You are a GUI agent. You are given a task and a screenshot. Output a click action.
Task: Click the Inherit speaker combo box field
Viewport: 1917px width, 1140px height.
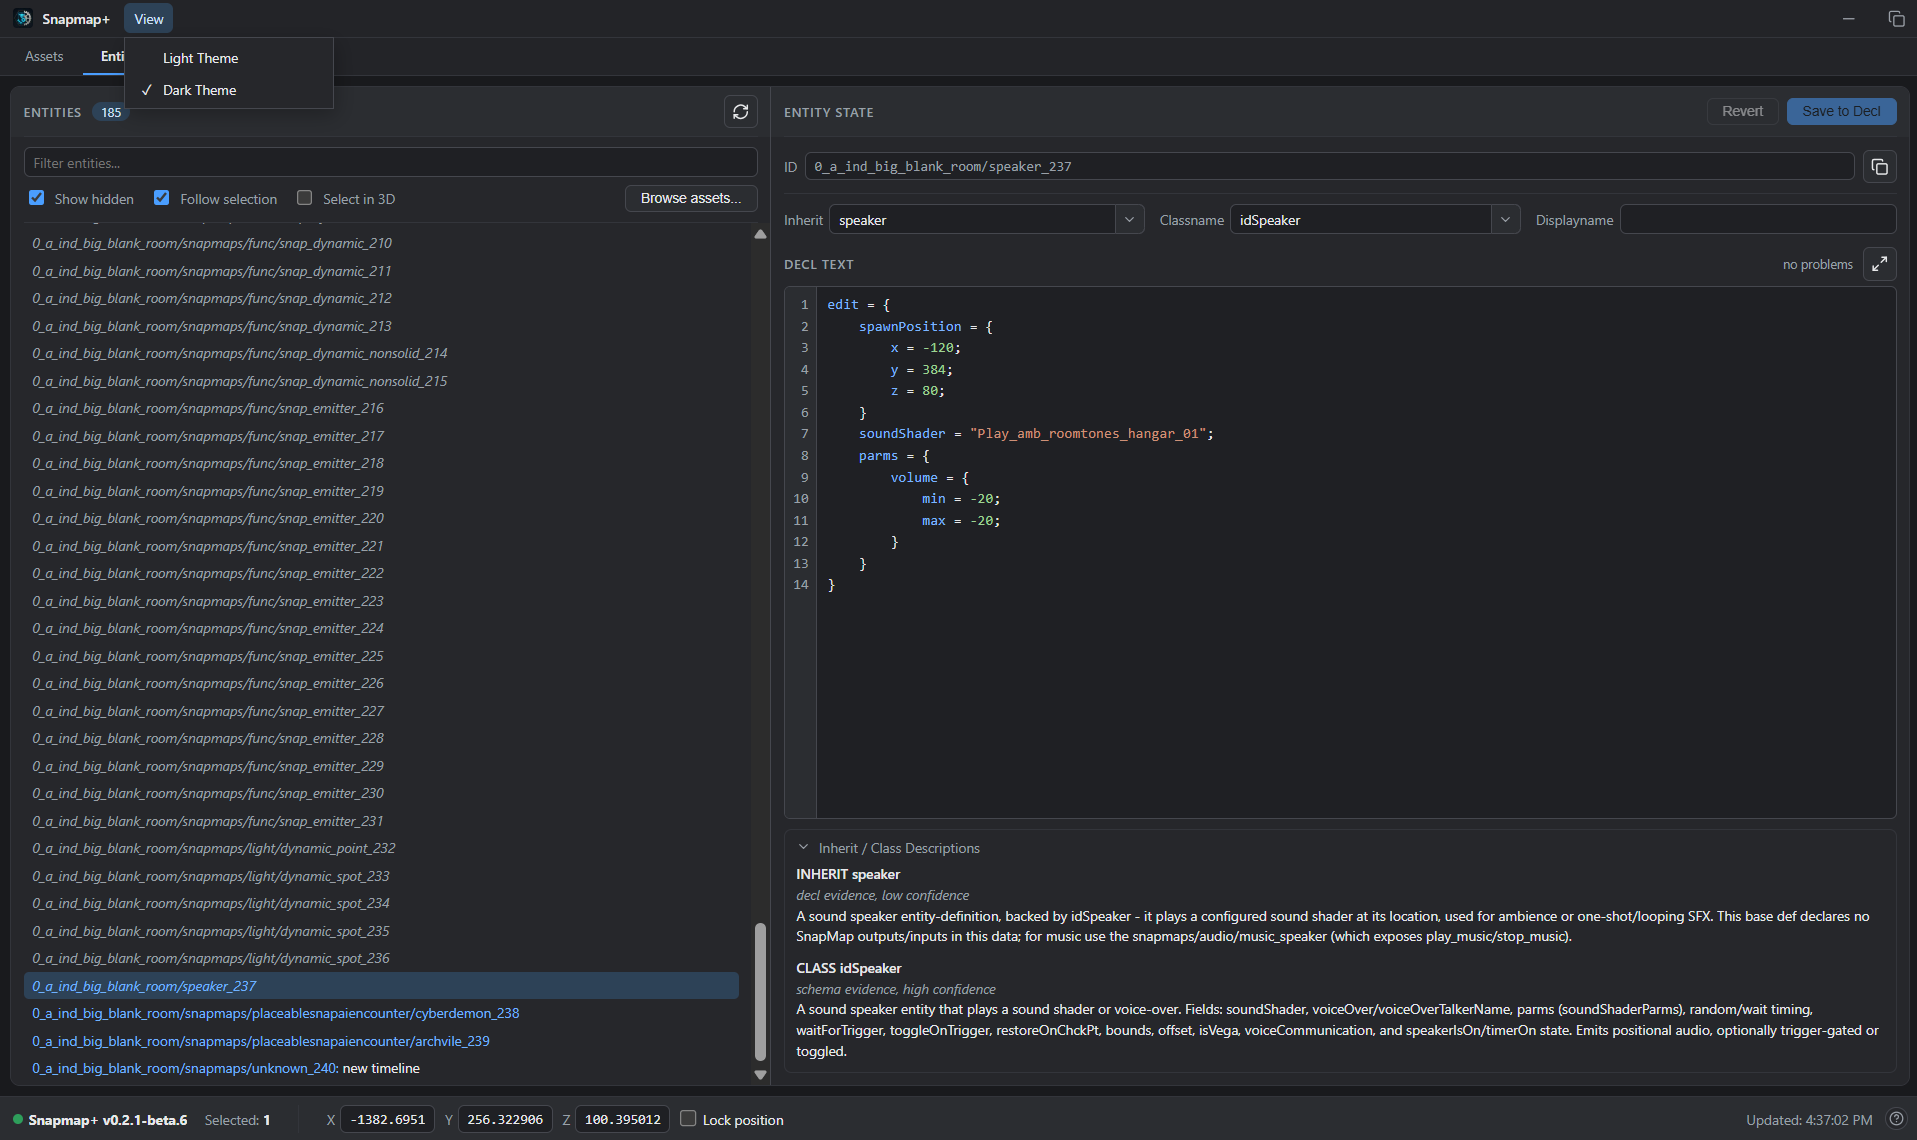pos(972,220)
